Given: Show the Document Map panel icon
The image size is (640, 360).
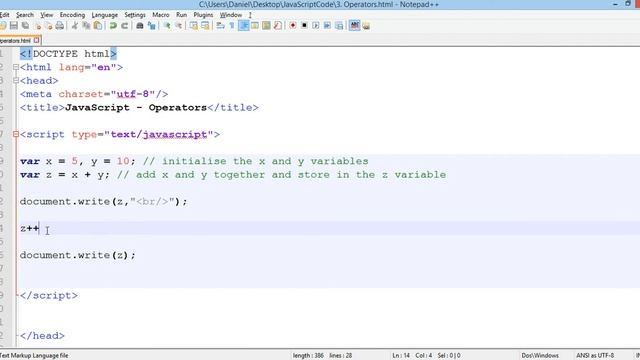Looking at the screenshot, I should pyautogui.click(x=266, y=26).
